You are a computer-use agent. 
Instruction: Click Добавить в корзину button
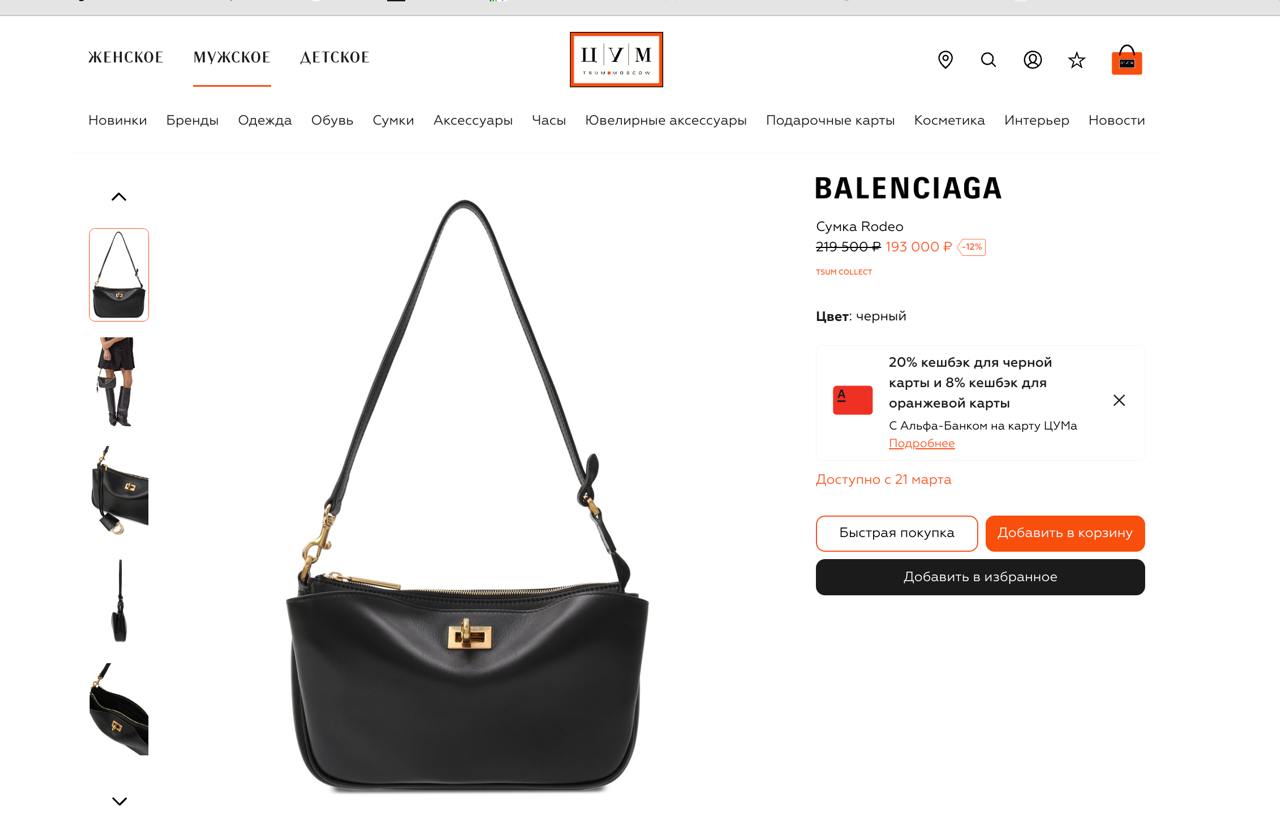[x=1065, y=533]
